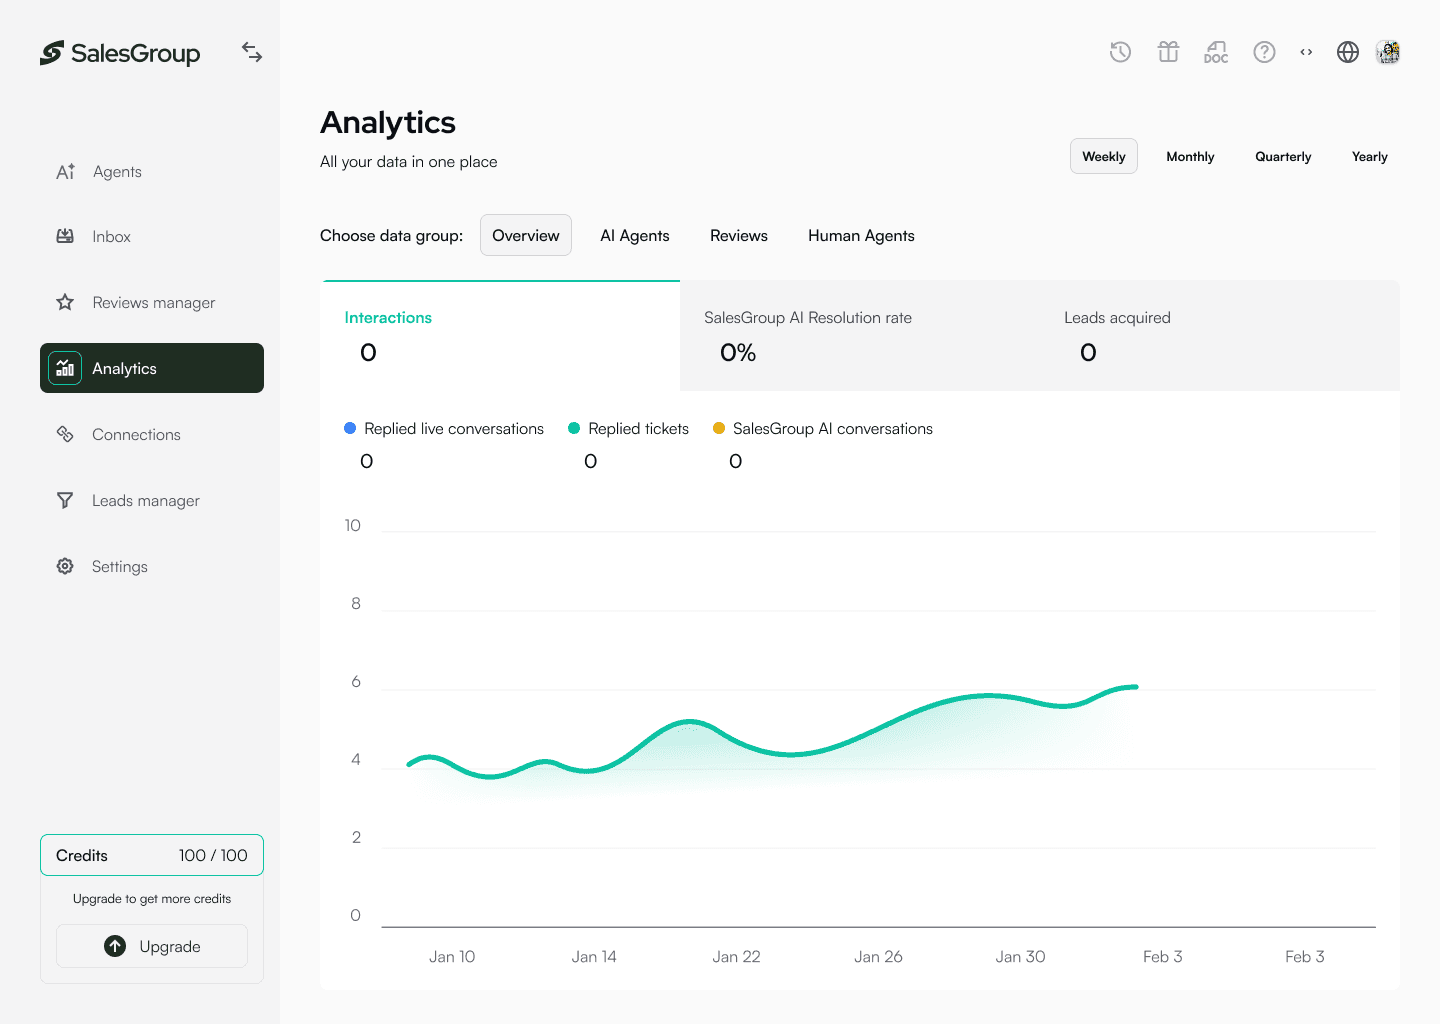The width and height of the screenshot is (1440, 1024).
Task: Select SalesGroup AI Resolution rate card
Action: coord(860,336)
